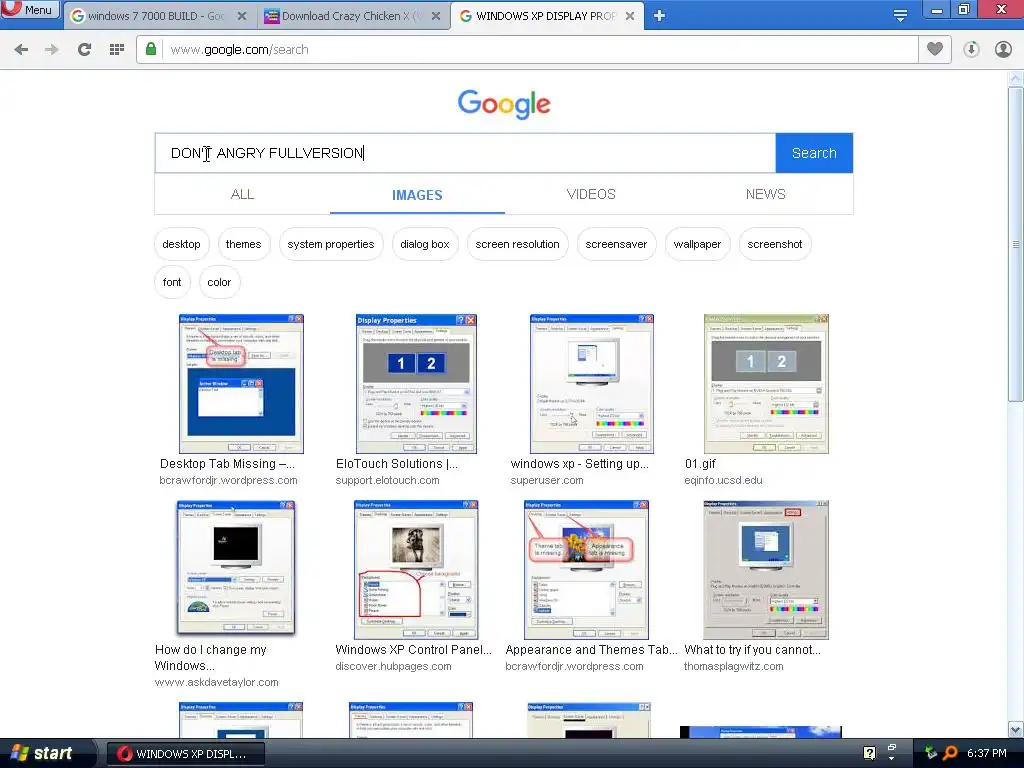1024x768 pixels.
Task: Click the Desktop Tab Missing title link
Action: [x=227, y=464]
